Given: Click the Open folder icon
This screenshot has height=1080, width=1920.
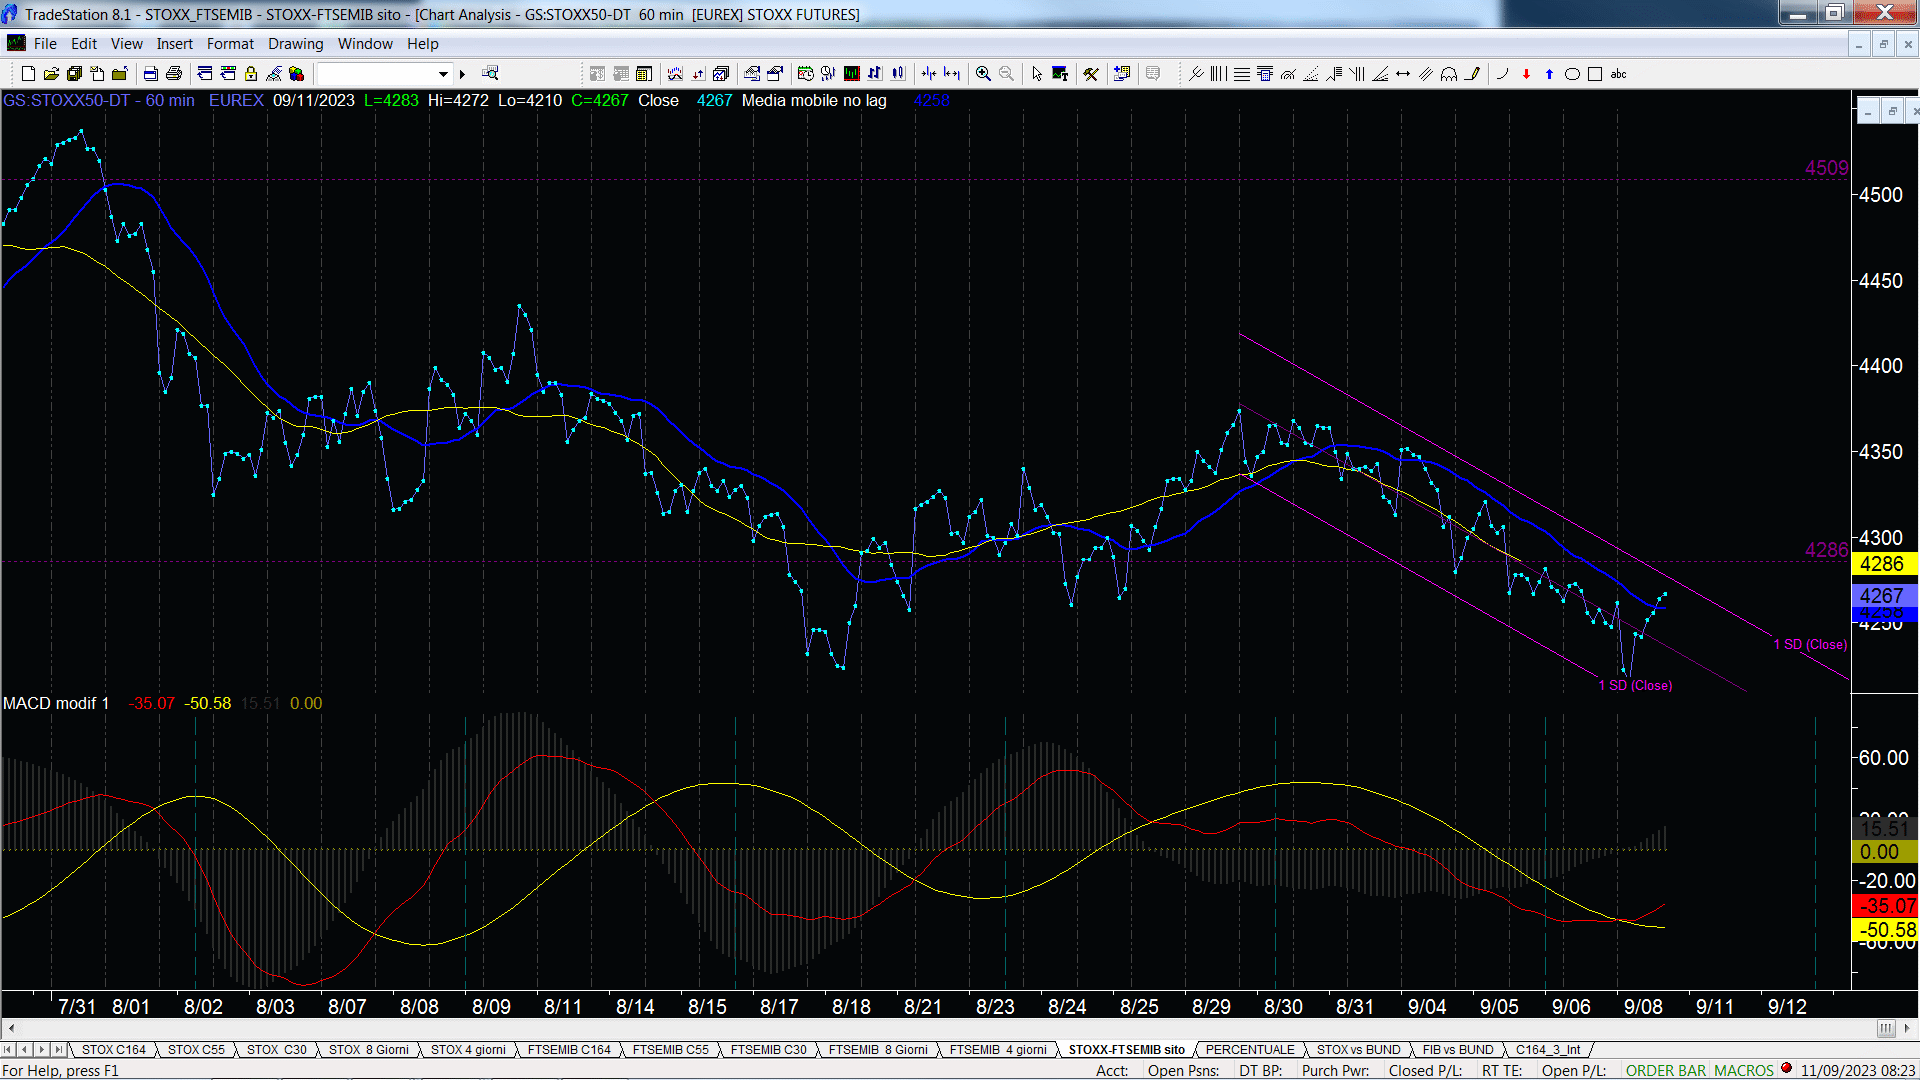Looking at the screenshot, I should (x=51, y=74).
